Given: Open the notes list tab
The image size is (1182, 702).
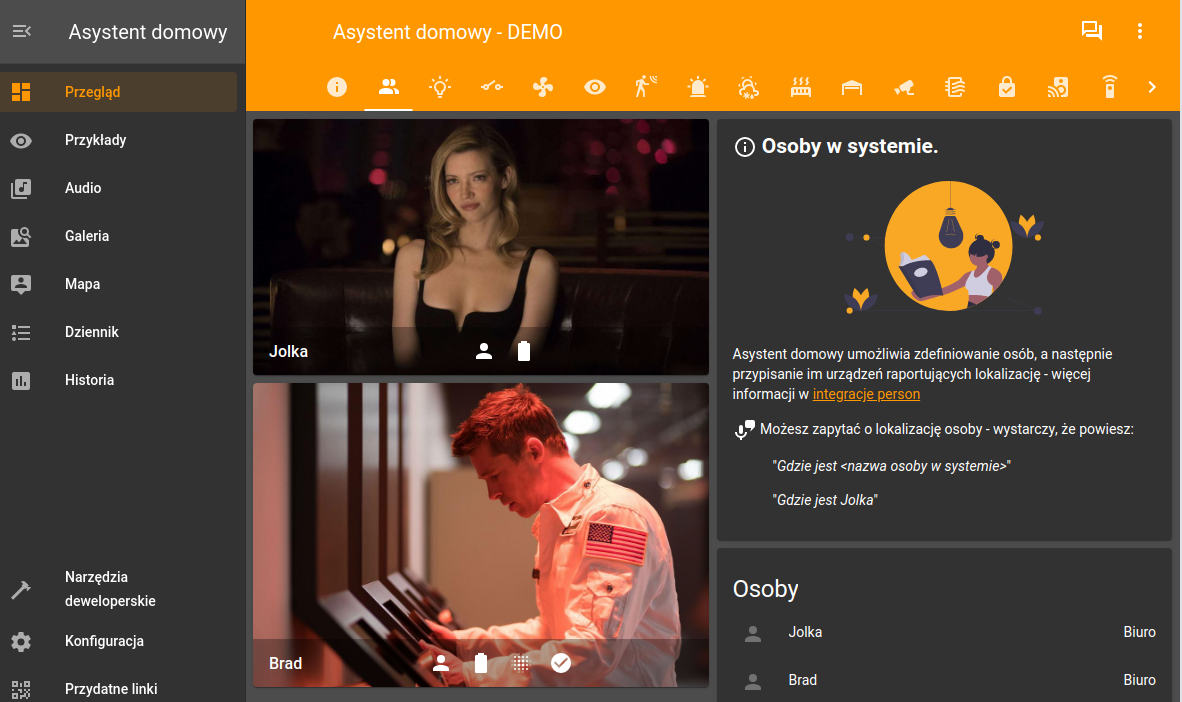Looking at the screenshot, I should tap(955, 87).
